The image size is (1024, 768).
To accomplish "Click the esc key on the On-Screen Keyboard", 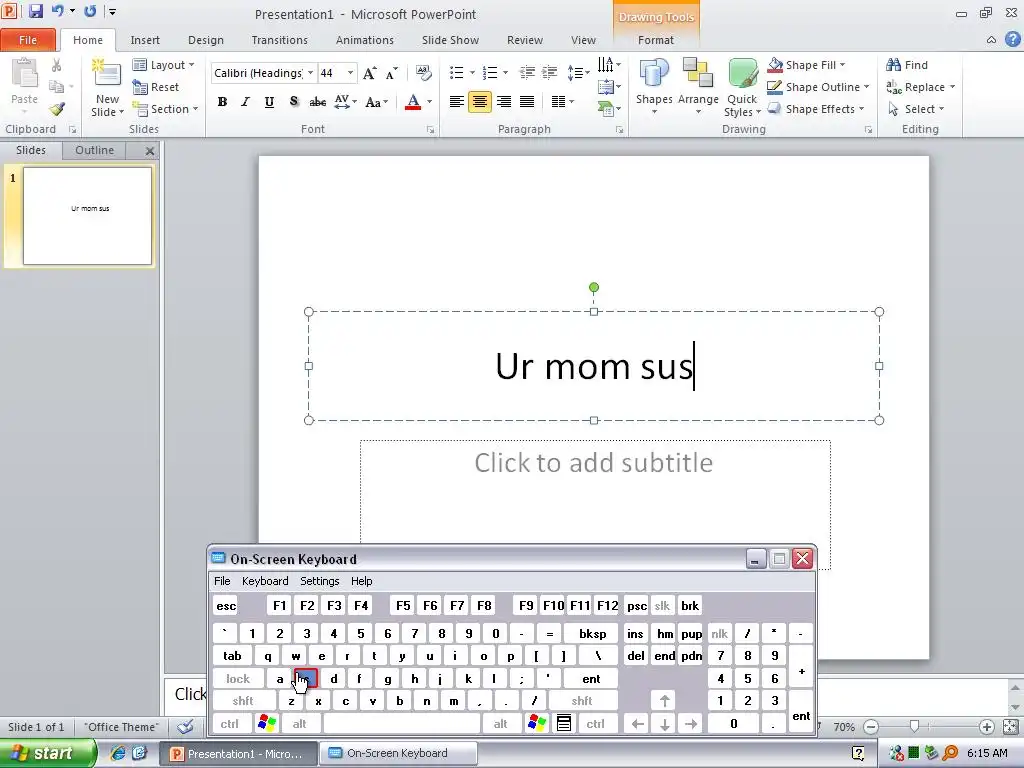I will coord(226,606).
